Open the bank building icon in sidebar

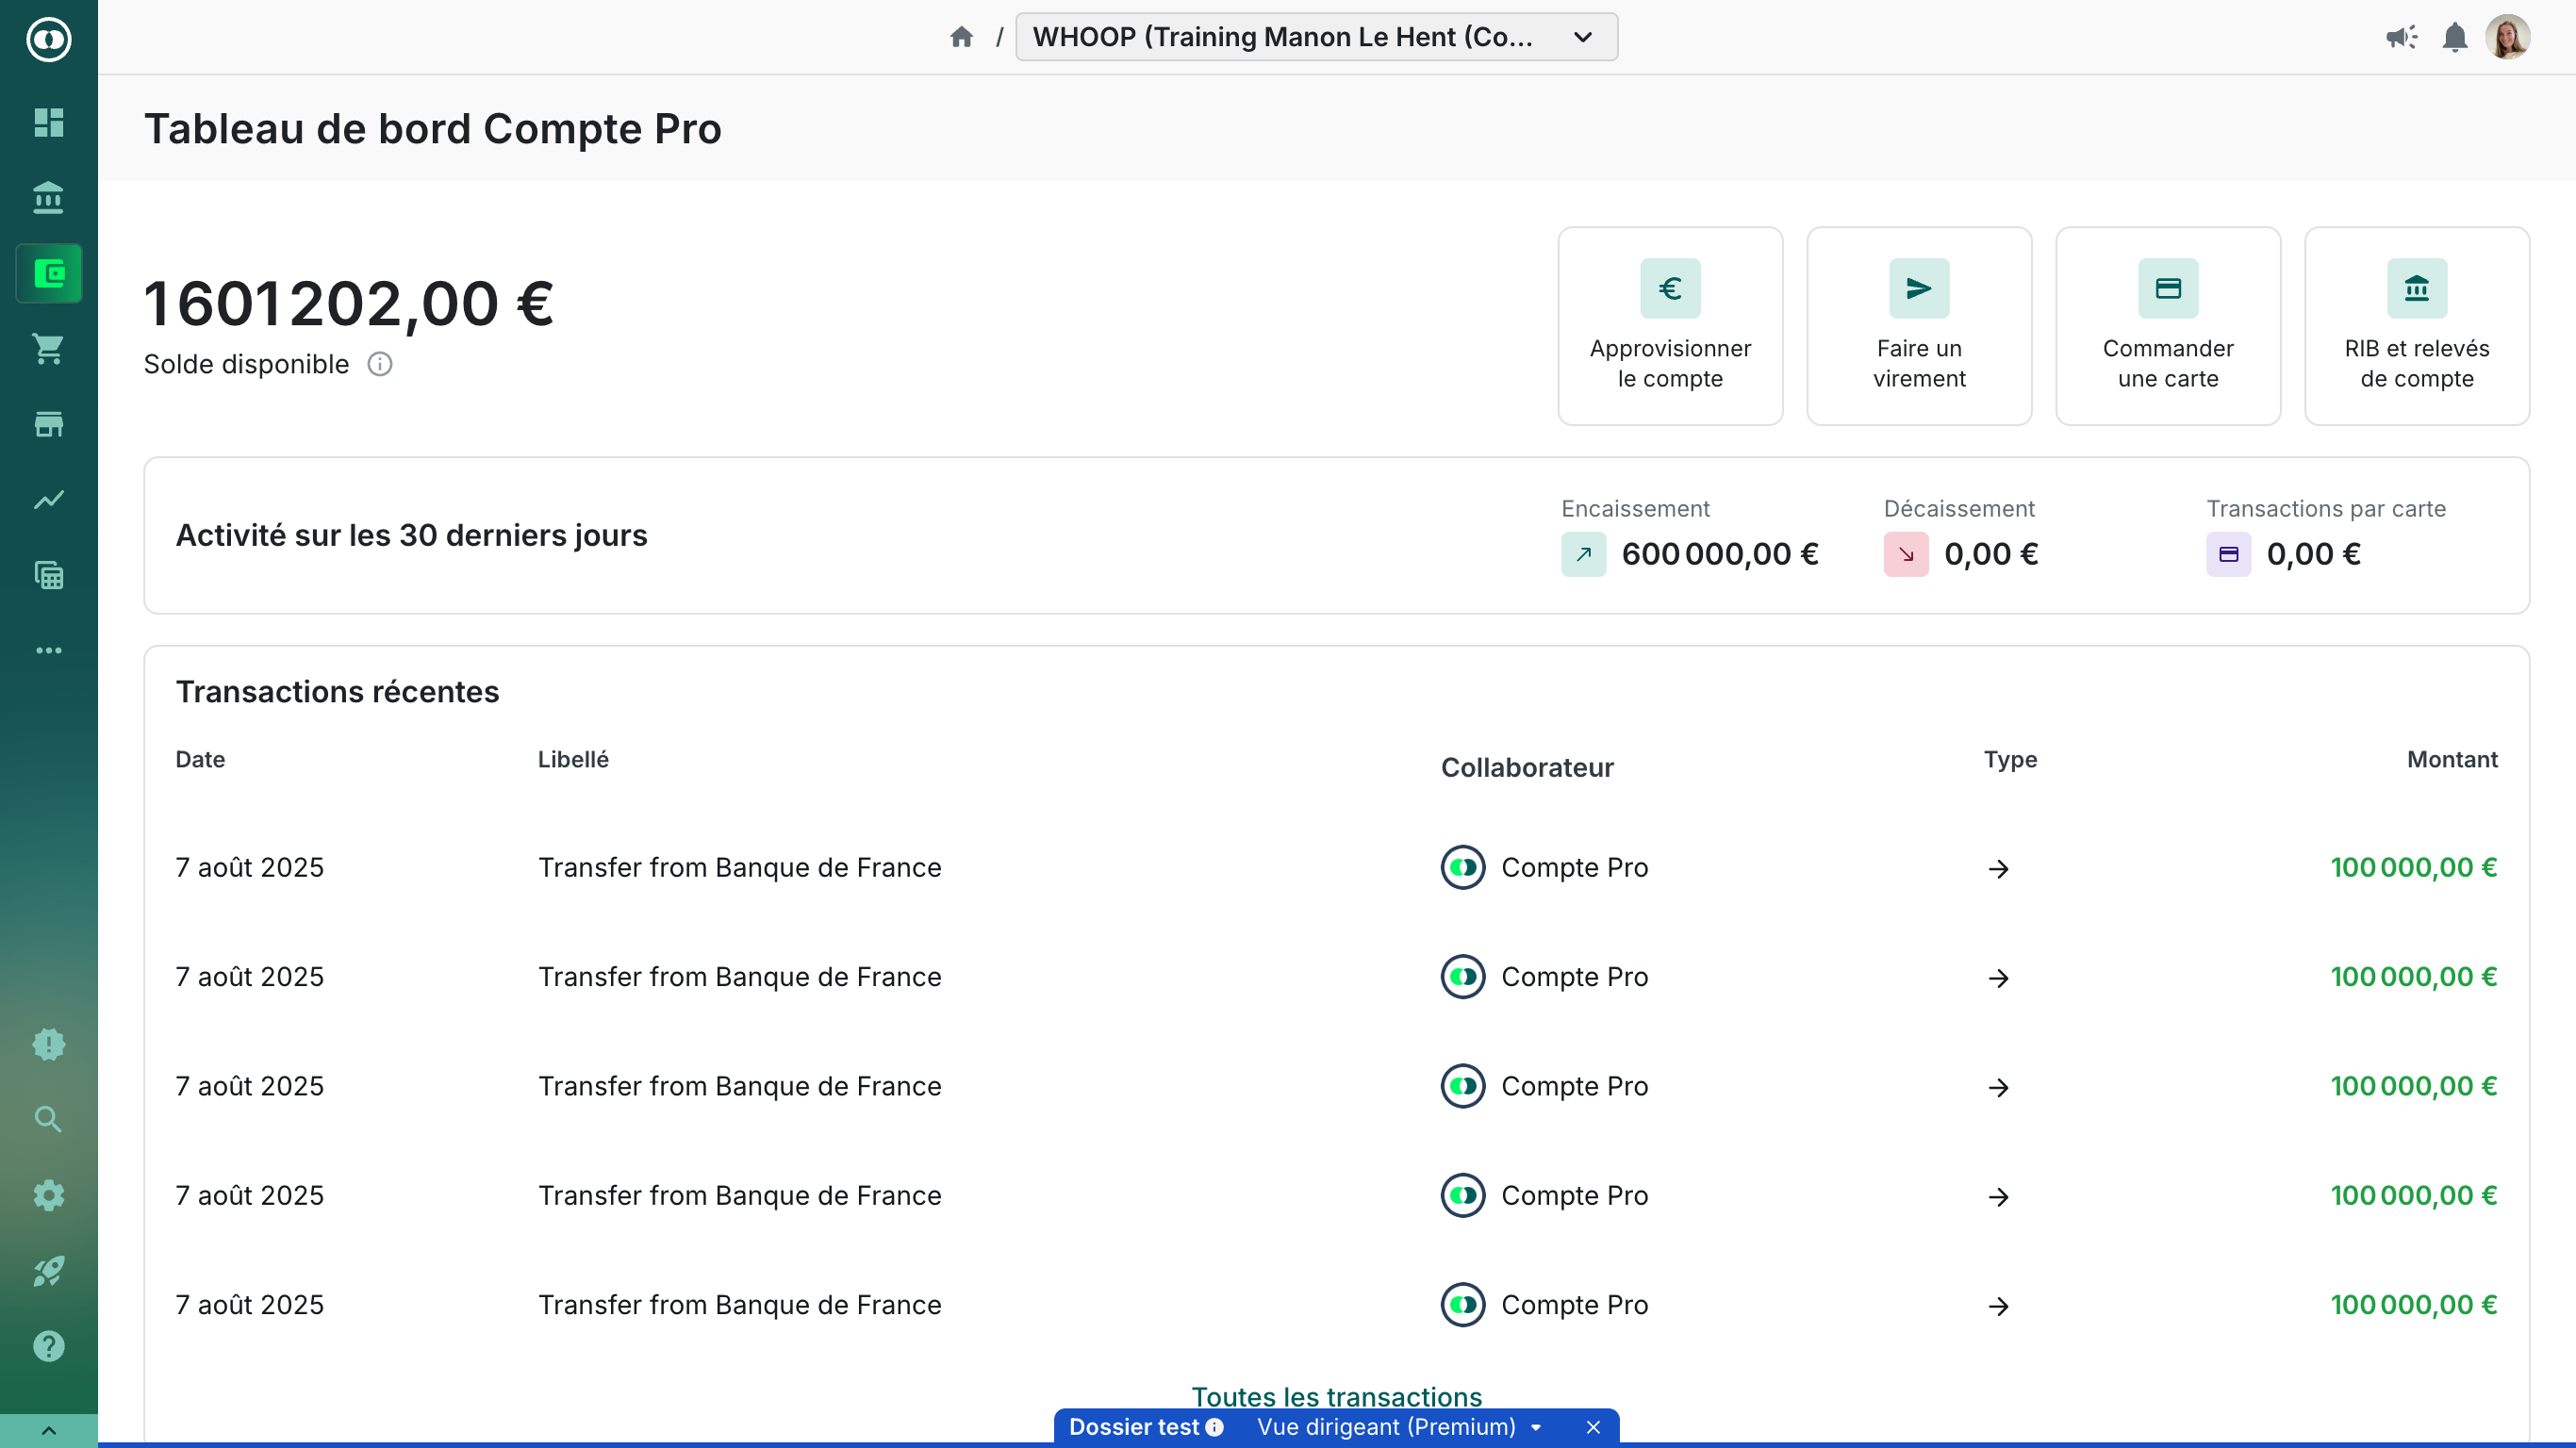click(x=48, y=198)
